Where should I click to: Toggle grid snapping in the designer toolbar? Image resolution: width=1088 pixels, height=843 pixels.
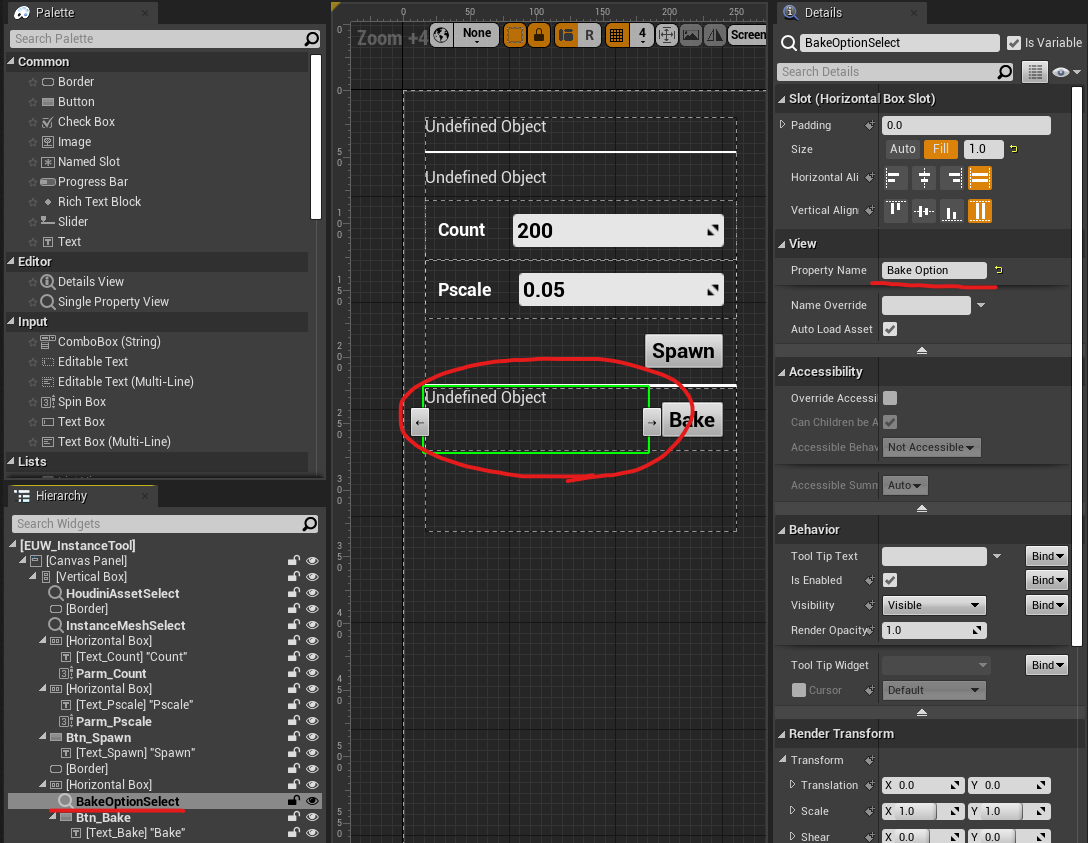pos(618,34)
